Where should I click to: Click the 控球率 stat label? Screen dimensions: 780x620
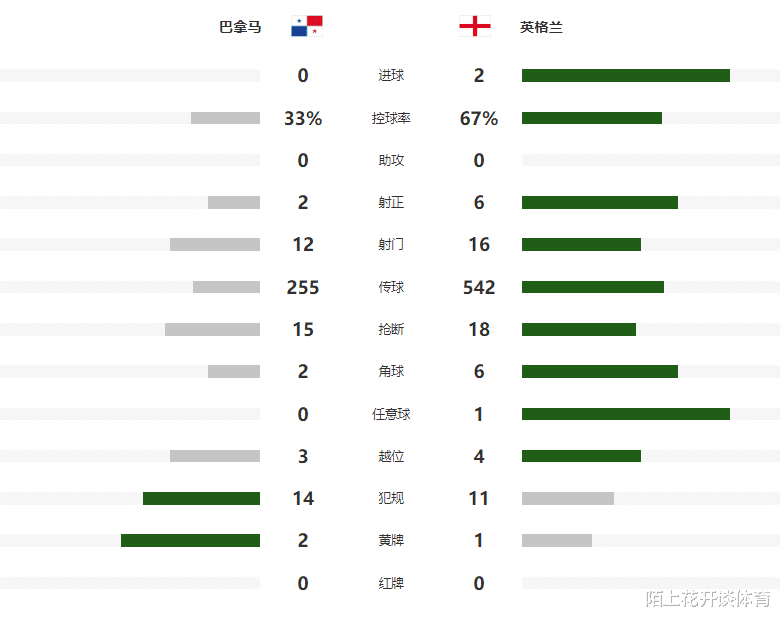tap(391, 118)
